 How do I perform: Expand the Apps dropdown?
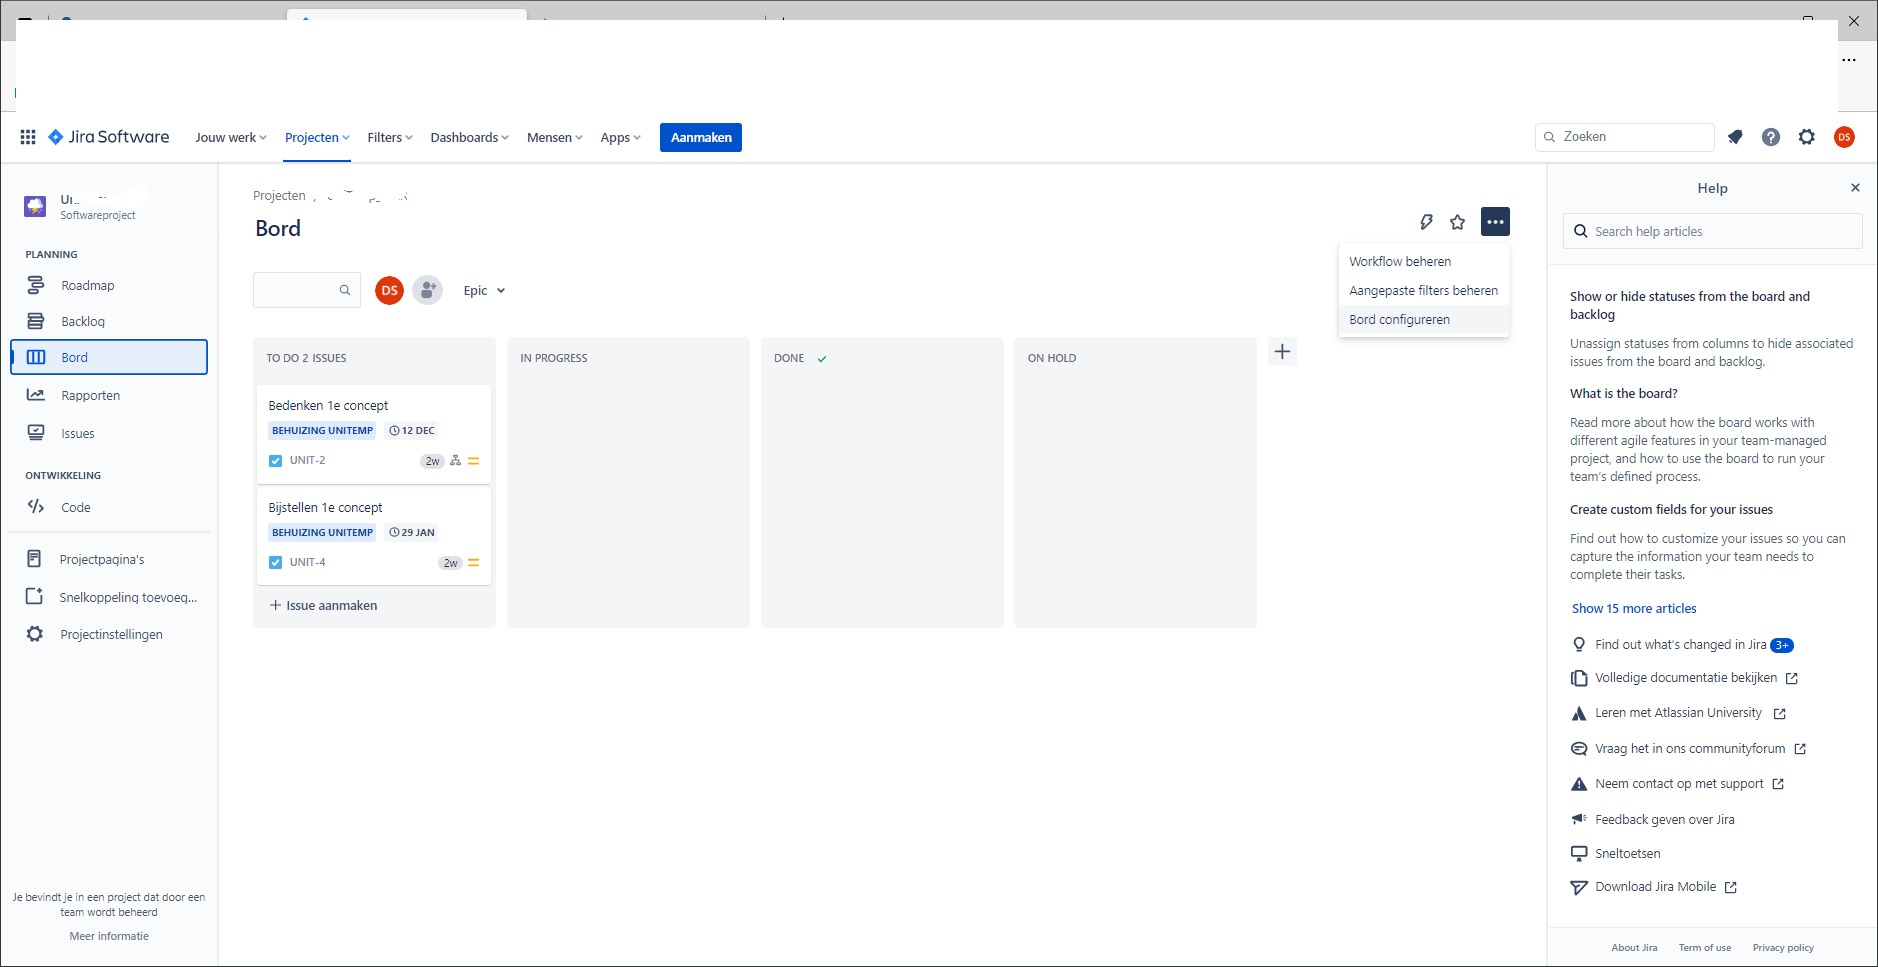point(620,137)
